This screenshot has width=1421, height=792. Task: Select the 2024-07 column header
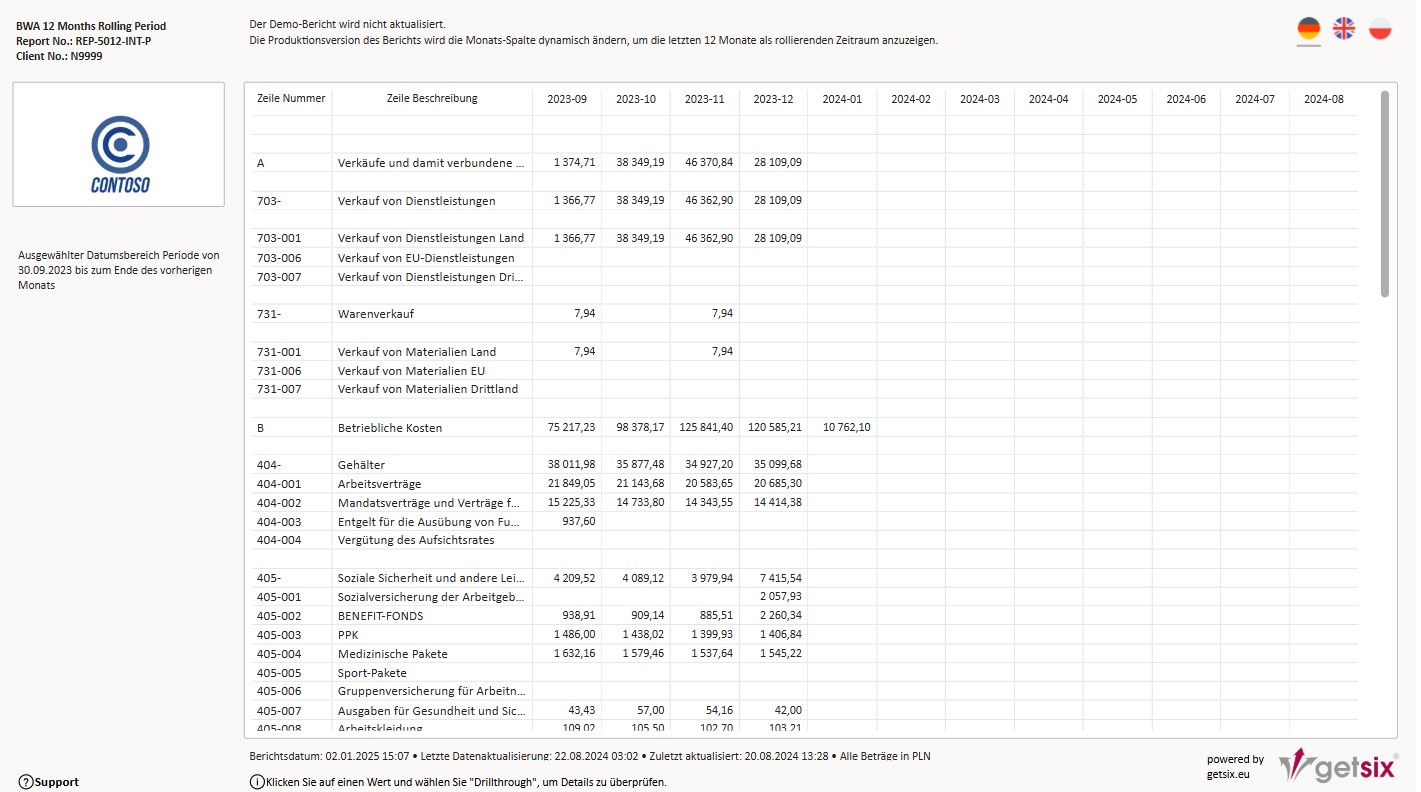pyautogui.click(x=1255, y=99)
